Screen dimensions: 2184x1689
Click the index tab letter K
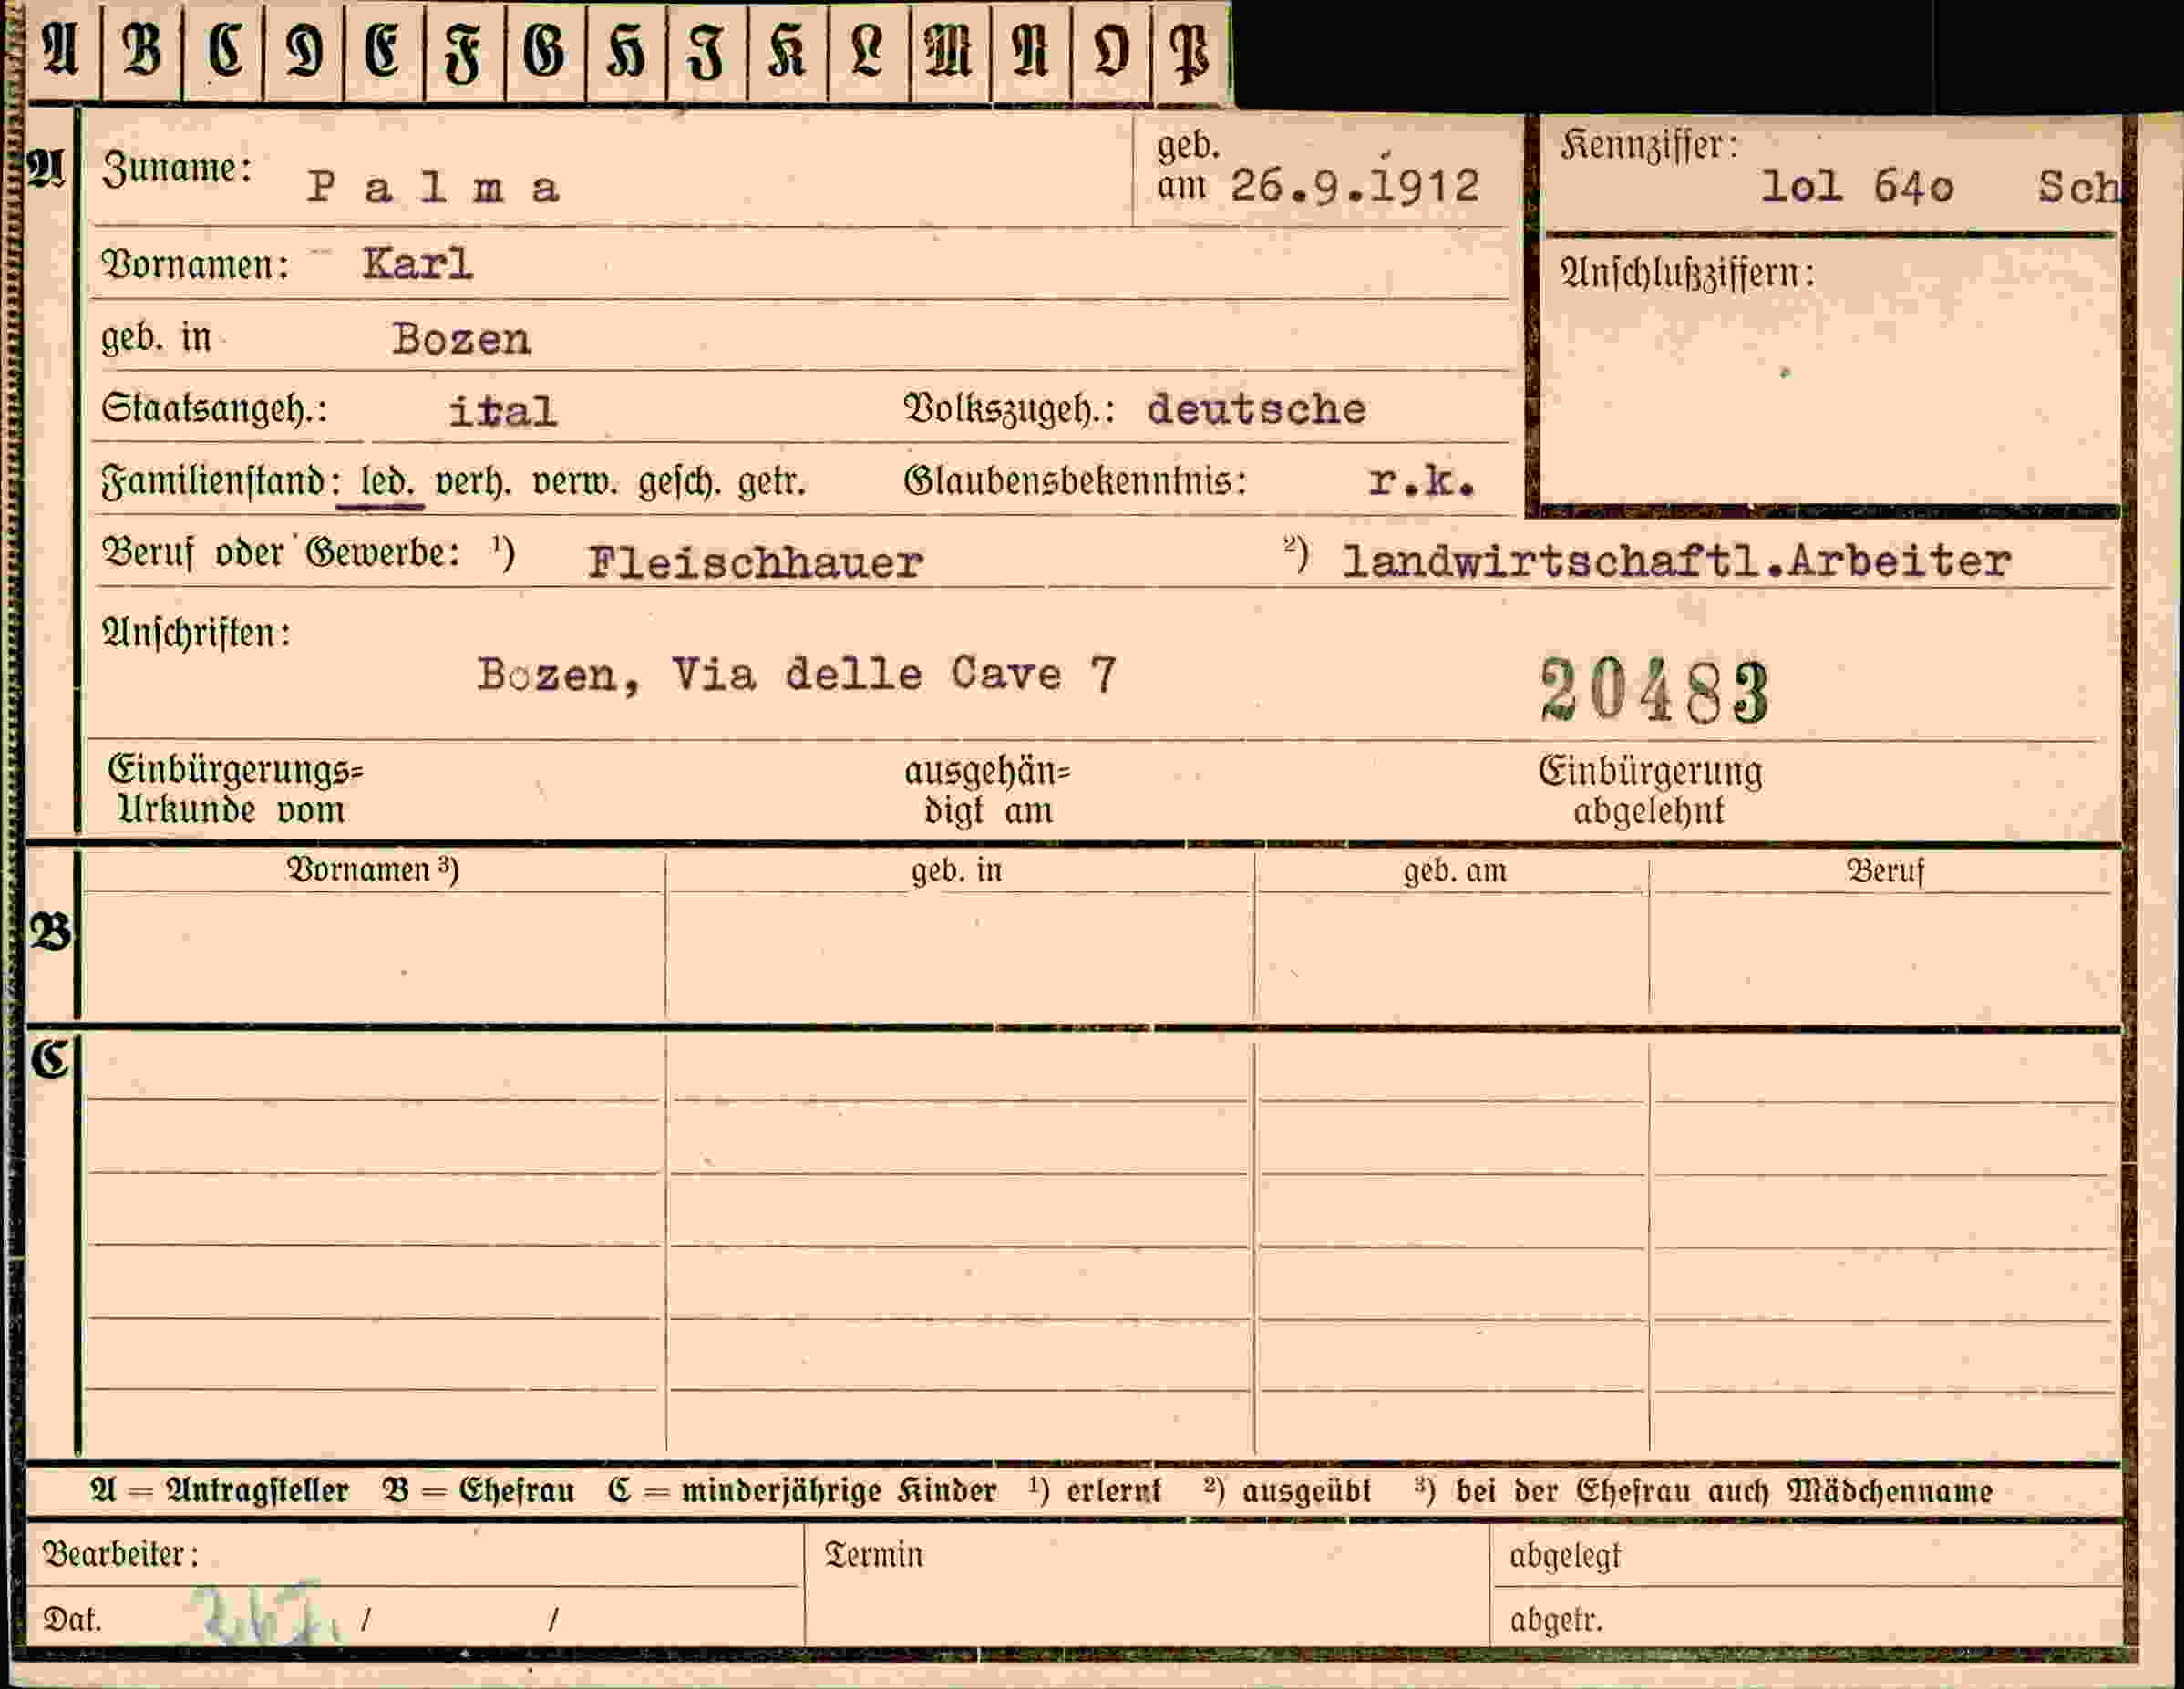coord(787,50)
